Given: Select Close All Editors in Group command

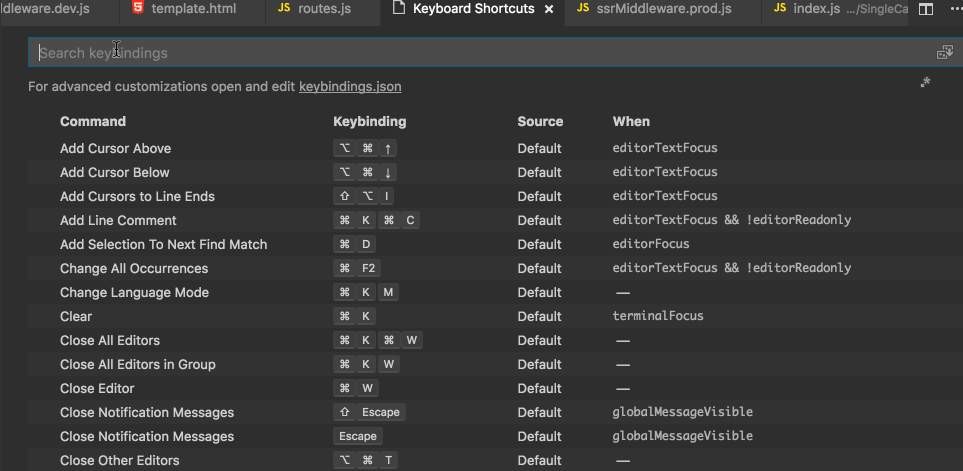Looking at the screenshot, I should point(138,364).
